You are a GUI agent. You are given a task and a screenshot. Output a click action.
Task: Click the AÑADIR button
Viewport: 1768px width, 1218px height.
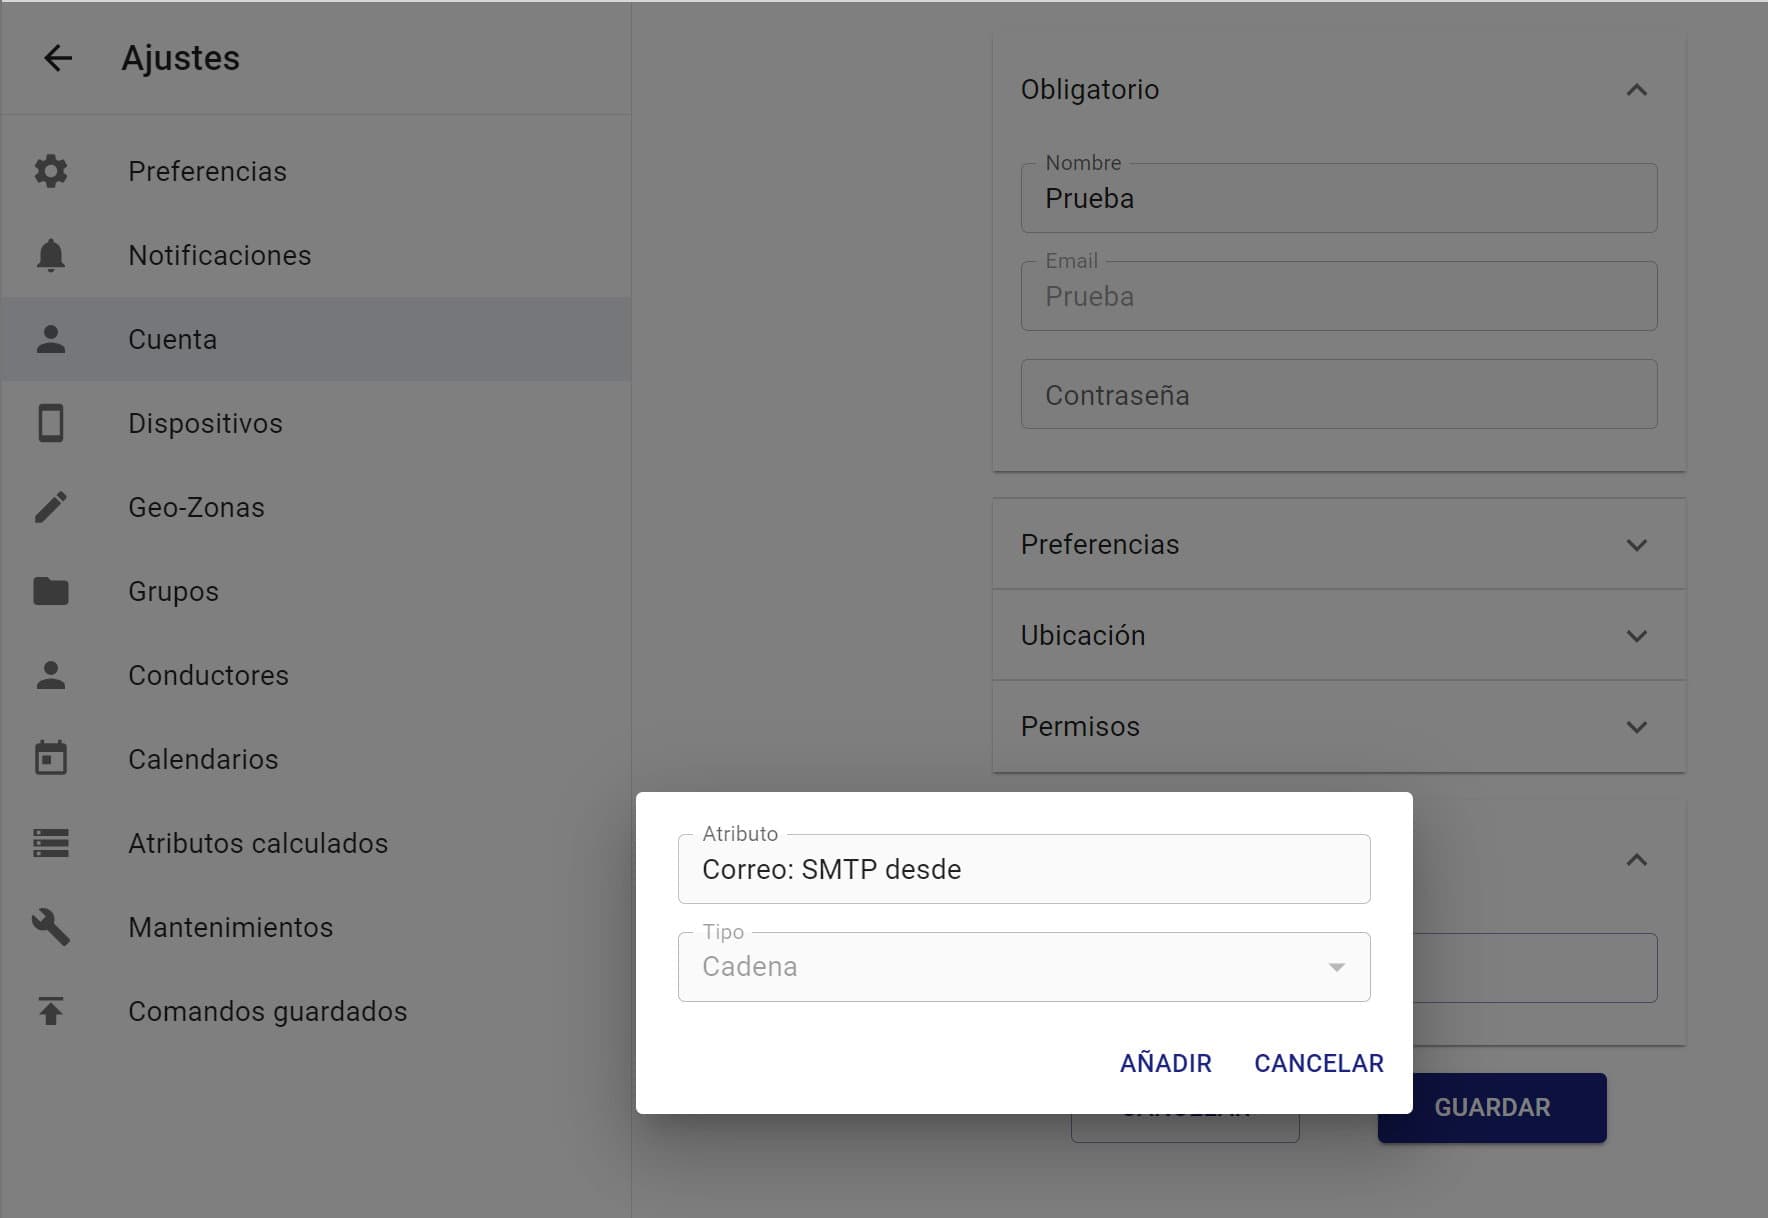(x=1166, y=1063)
